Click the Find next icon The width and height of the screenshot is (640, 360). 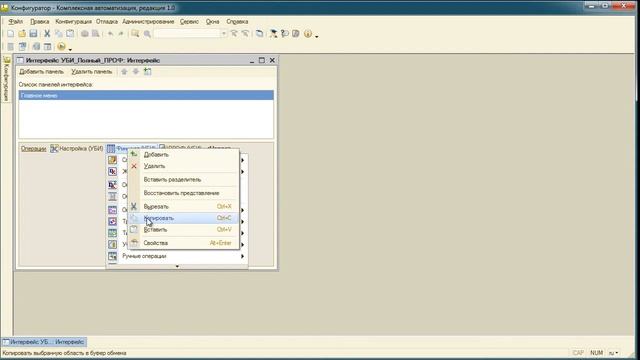(234, 34)
